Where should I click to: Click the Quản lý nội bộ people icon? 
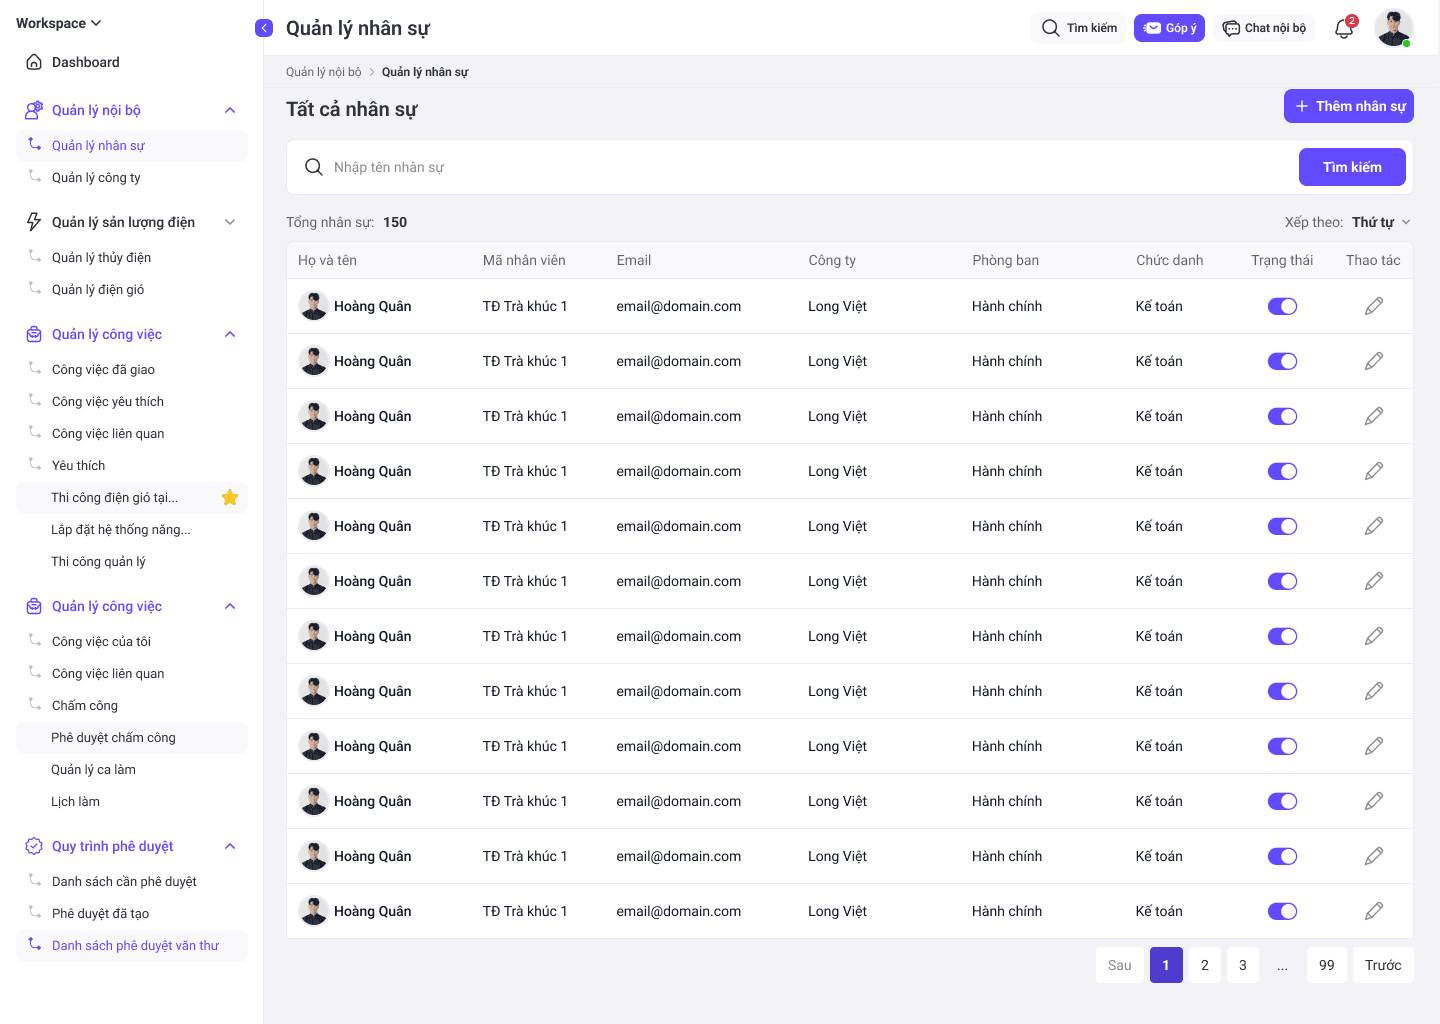(x=34, y=110)
